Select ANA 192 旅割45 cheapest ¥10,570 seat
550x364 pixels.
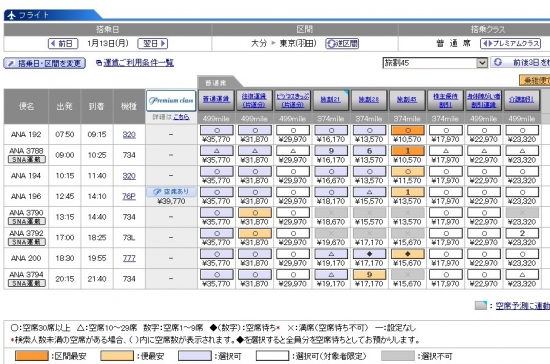tap(407, 130)
